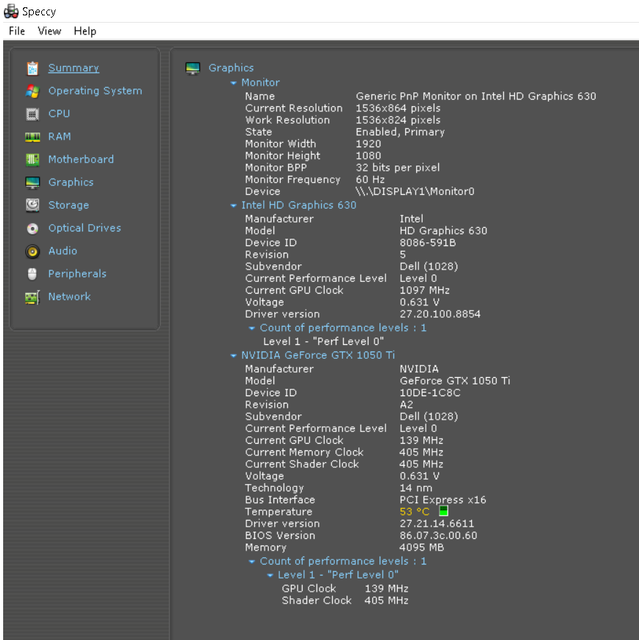Collapse NVIDIA's Count of performance levels arrow
The width and height of the screenshot is (639, 640).
click(252, 562)
